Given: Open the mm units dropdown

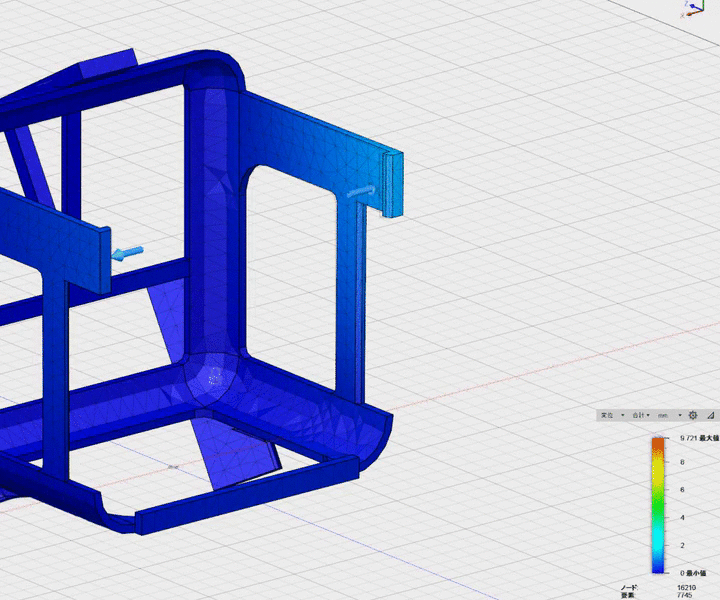Looking at the screenshot, I should 670,415.
